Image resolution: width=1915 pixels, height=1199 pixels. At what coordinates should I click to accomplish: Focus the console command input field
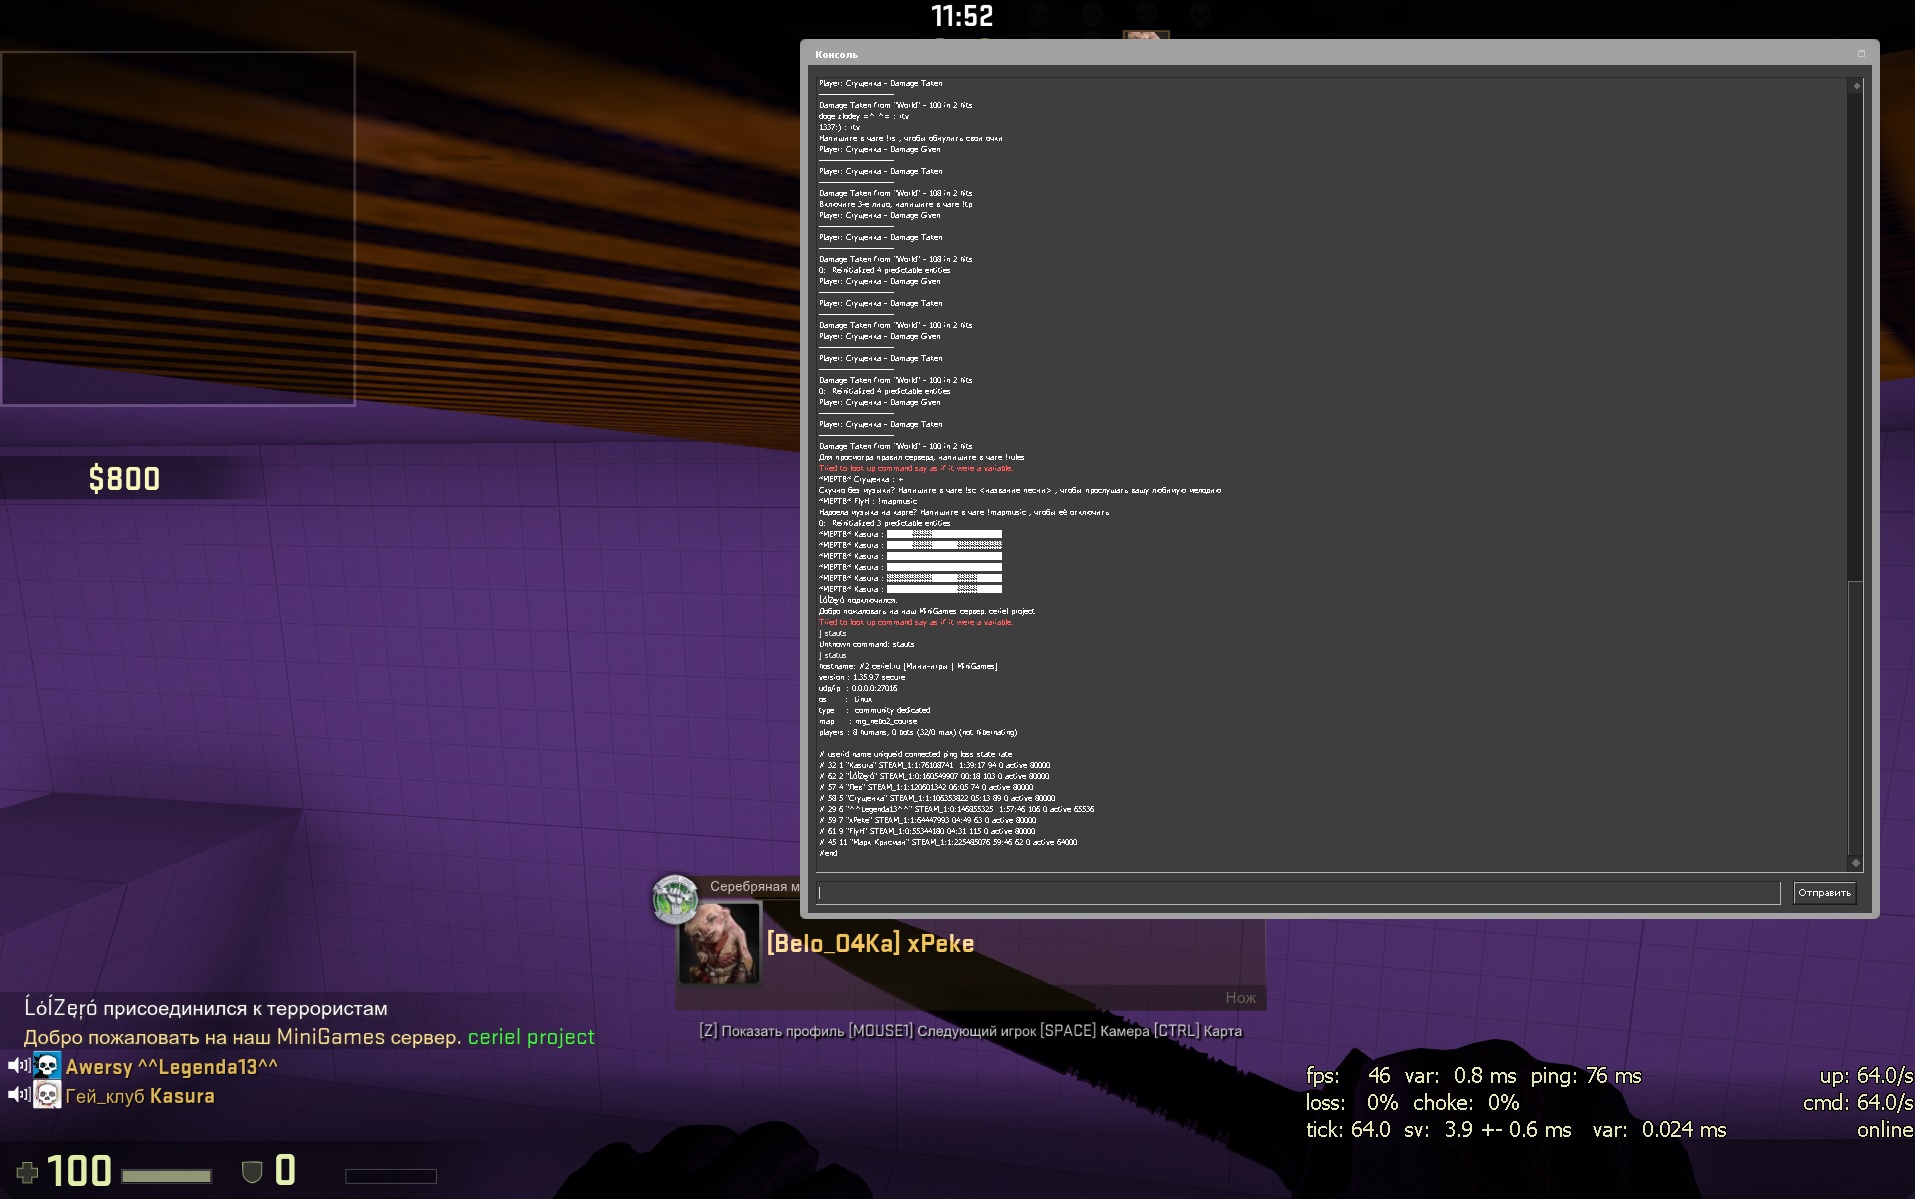(1297, 893)
